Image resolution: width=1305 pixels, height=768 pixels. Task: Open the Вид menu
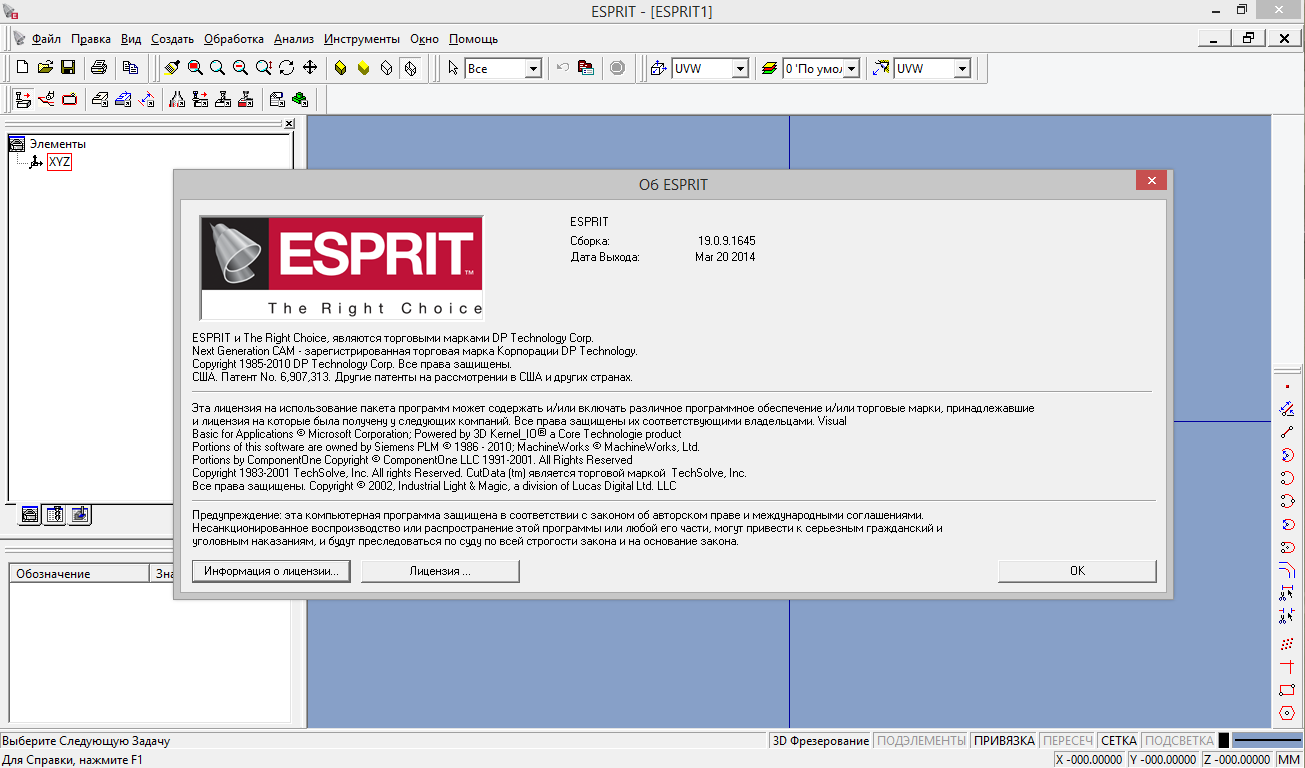click(x=131, y=39)
